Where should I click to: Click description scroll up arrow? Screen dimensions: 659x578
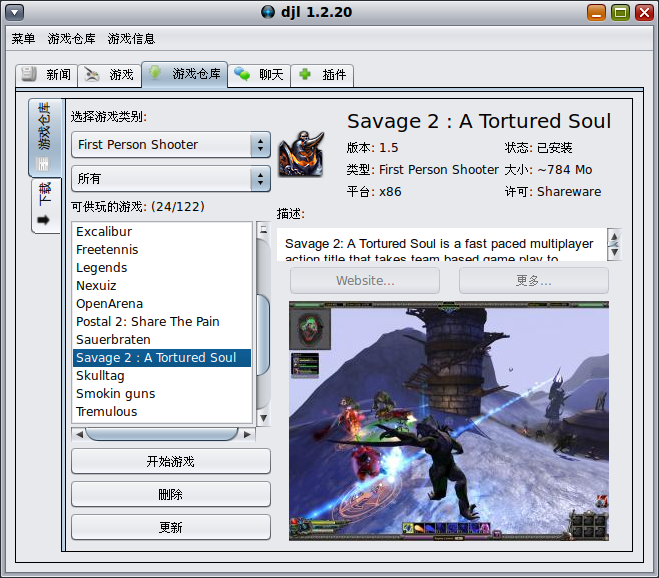[x=614, y=237]
